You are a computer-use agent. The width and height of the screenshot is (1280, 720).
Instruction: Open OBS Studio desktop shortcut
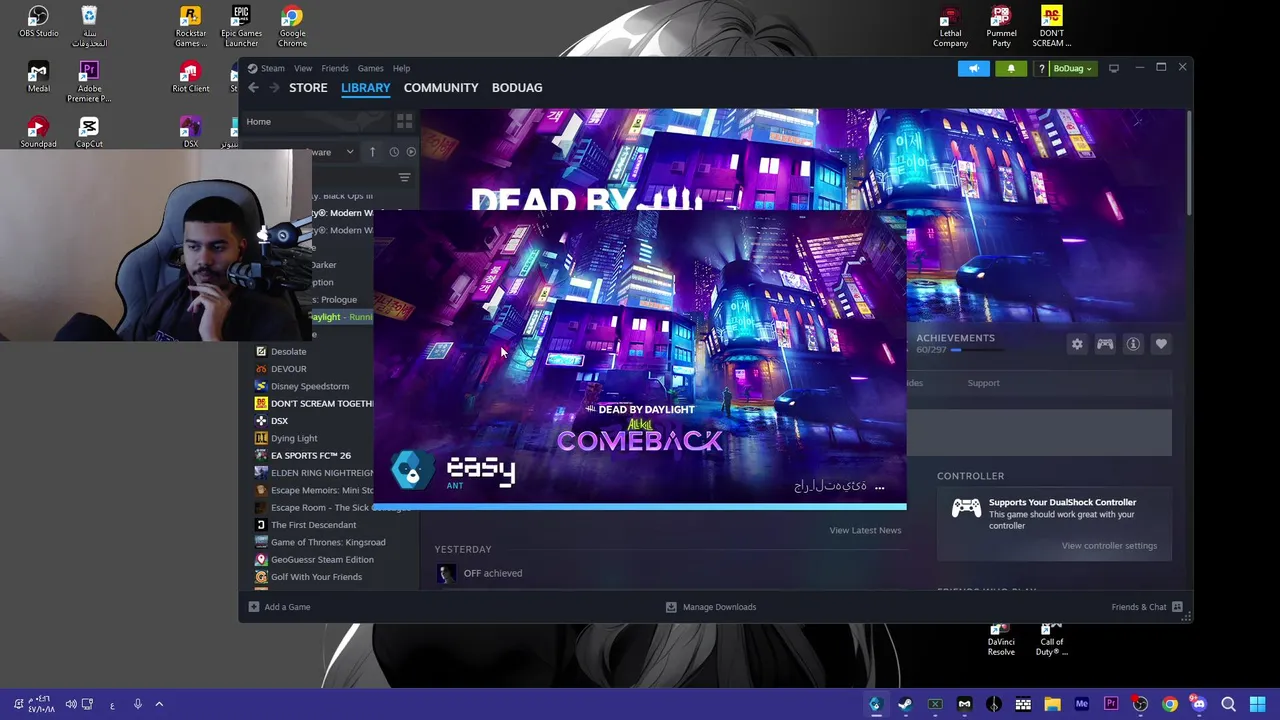pyautogui.click(x=38, y=22)
